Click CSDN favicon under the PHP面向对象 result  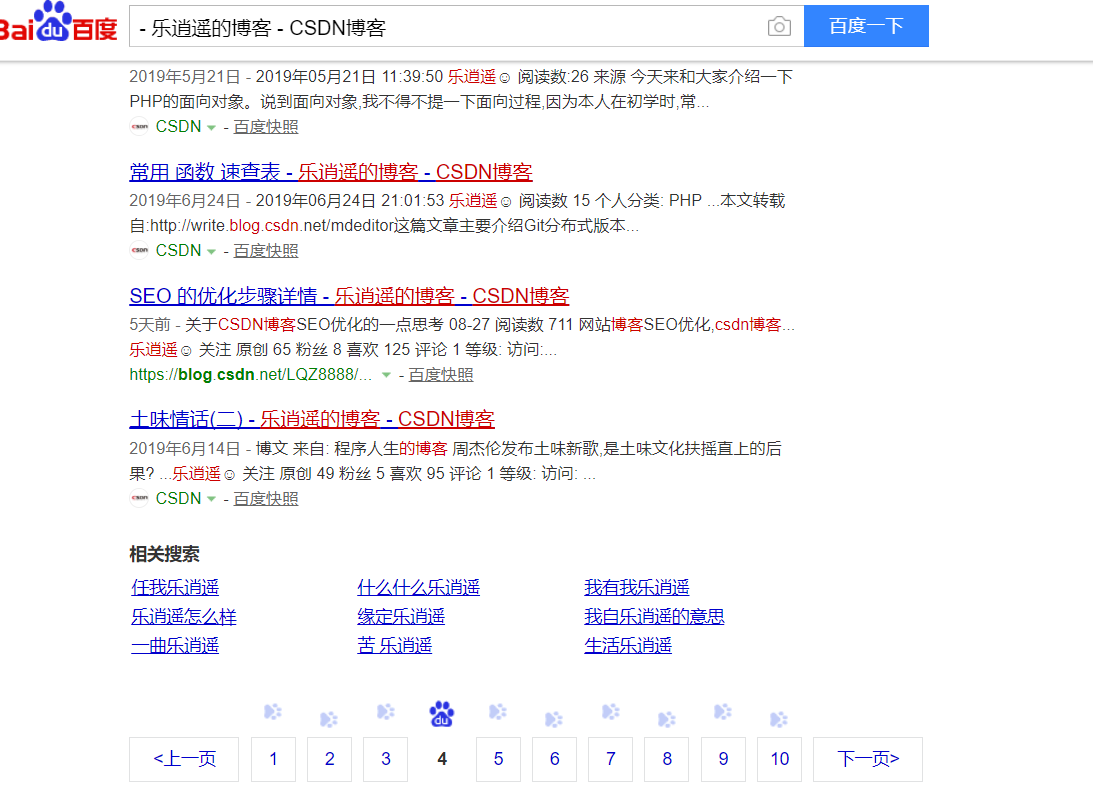coord(139,126)
